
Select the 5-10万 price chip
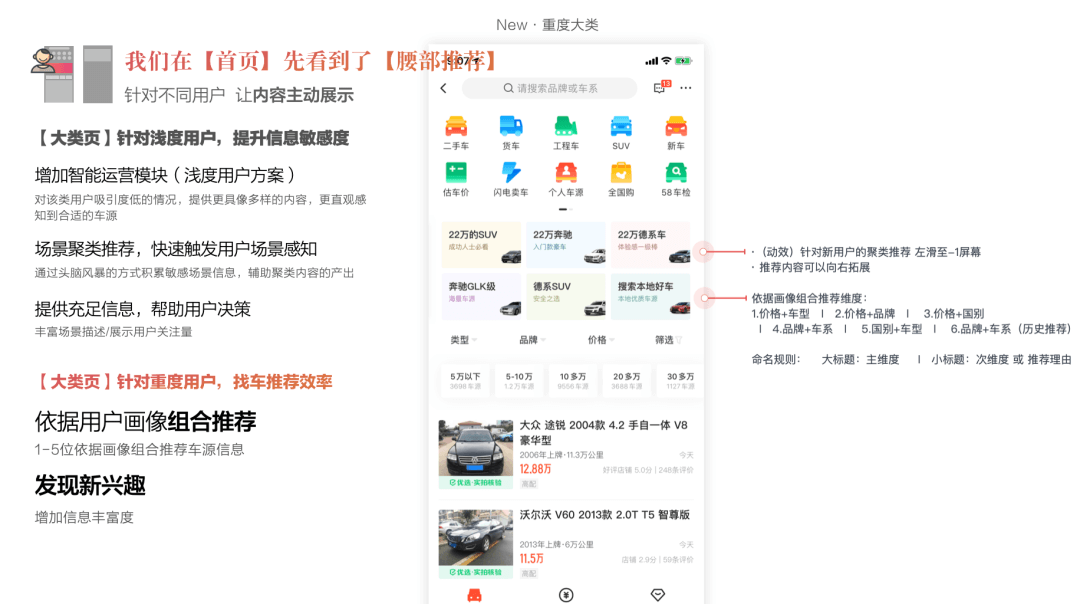[519, 381]
